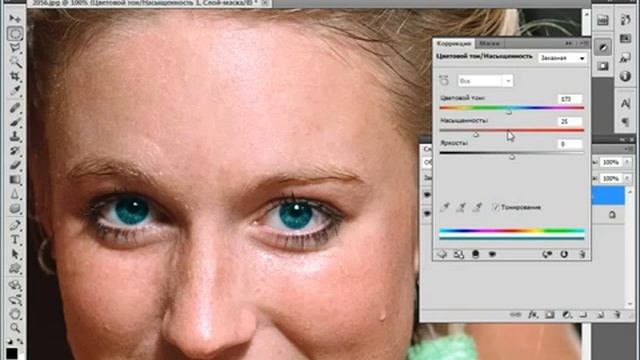This screenshot has height=360, width=640.
Task: Open layer fill 100% dropdown arrow
Action: pos(627,179)
